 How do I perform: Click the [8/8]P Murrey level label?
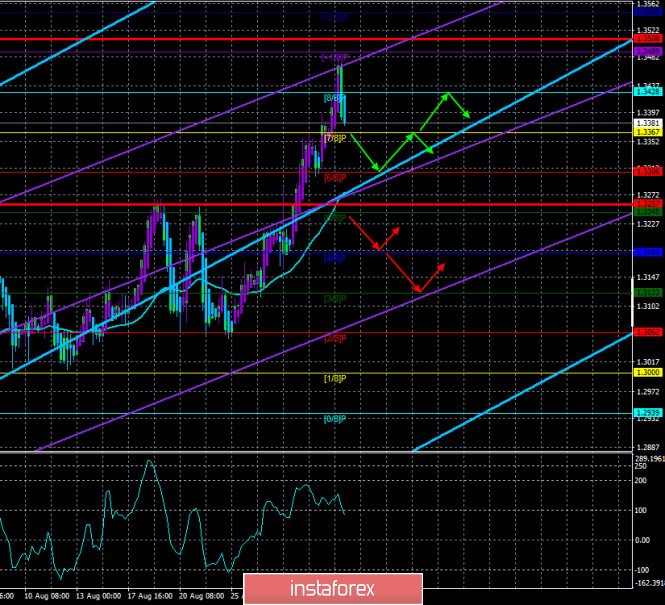[x=335, y=98]
